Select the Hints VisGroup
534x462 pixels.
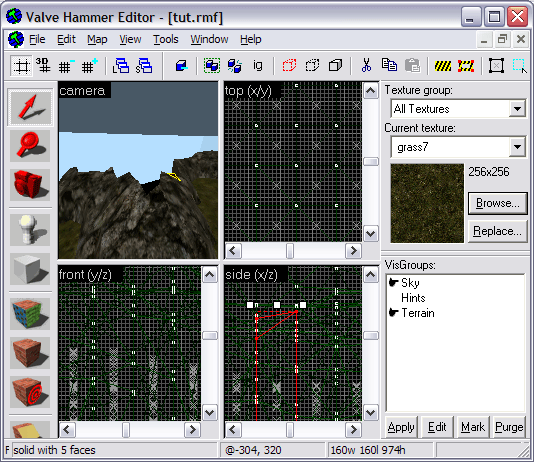point(413,298)
